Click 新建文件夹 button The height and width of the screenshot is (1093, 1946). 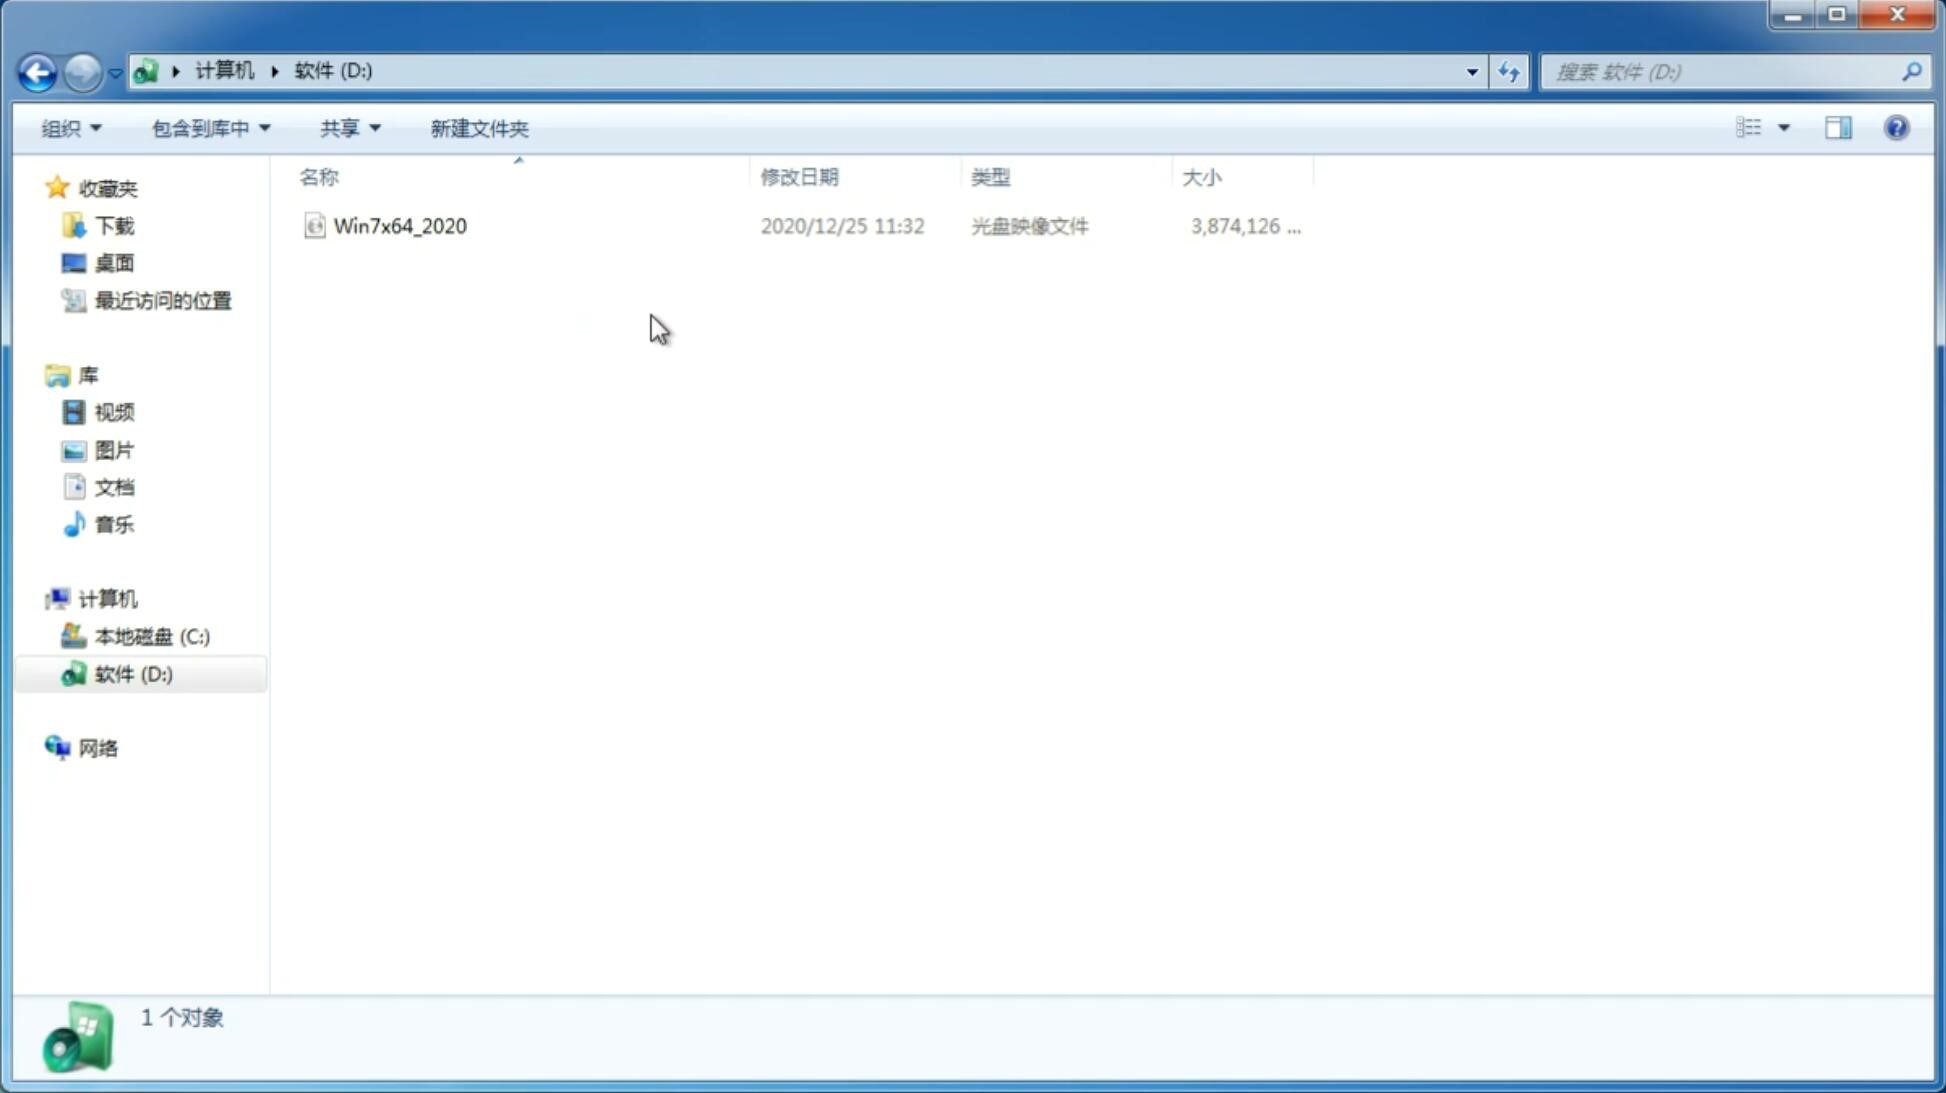pyautogui.click(x=477, y=127)
